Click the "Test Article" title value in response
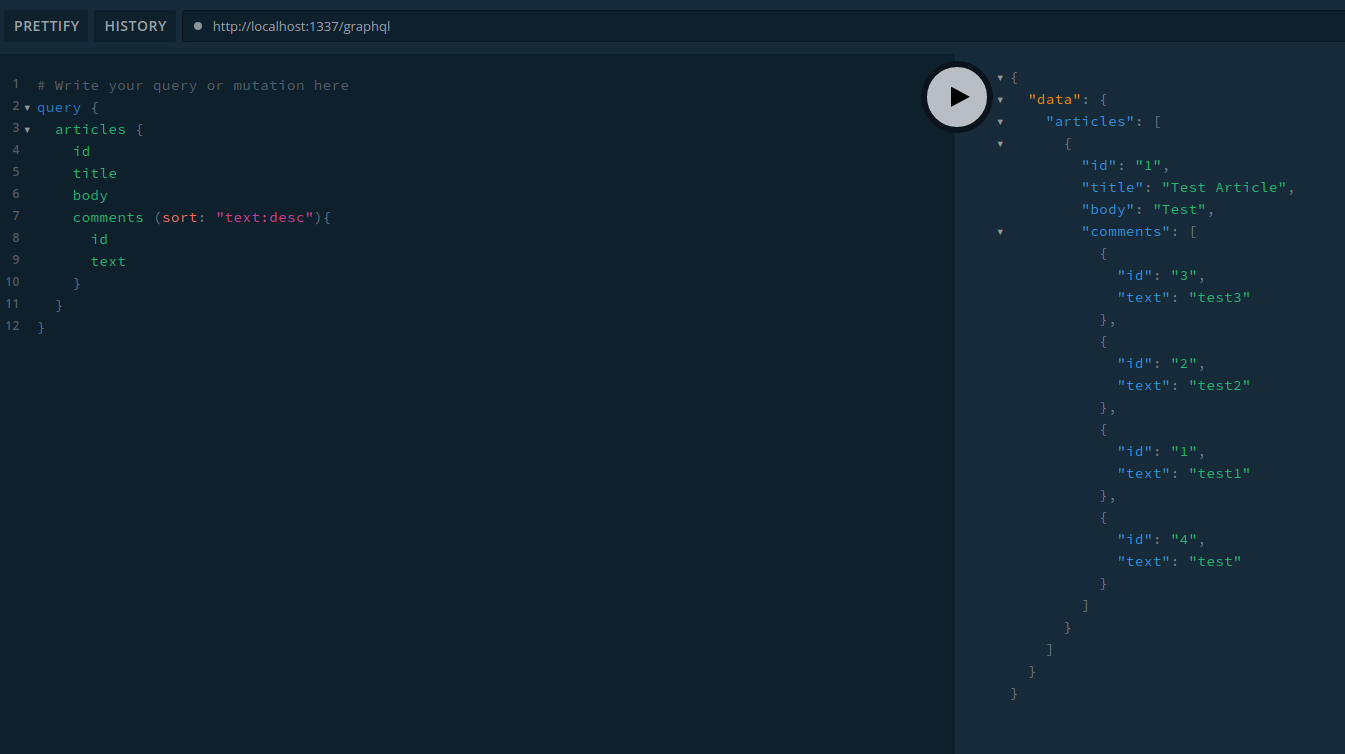 coord(1226,187)
